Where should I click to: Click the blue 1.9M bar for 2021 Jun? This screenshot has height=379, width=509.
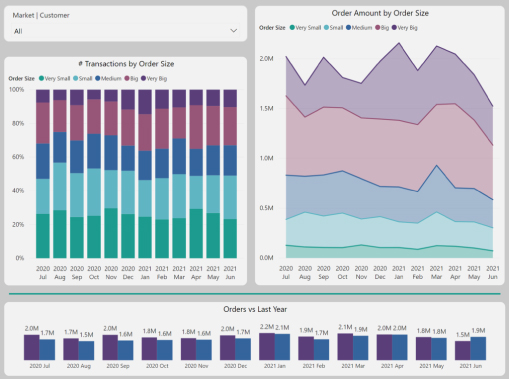[478, 349]
